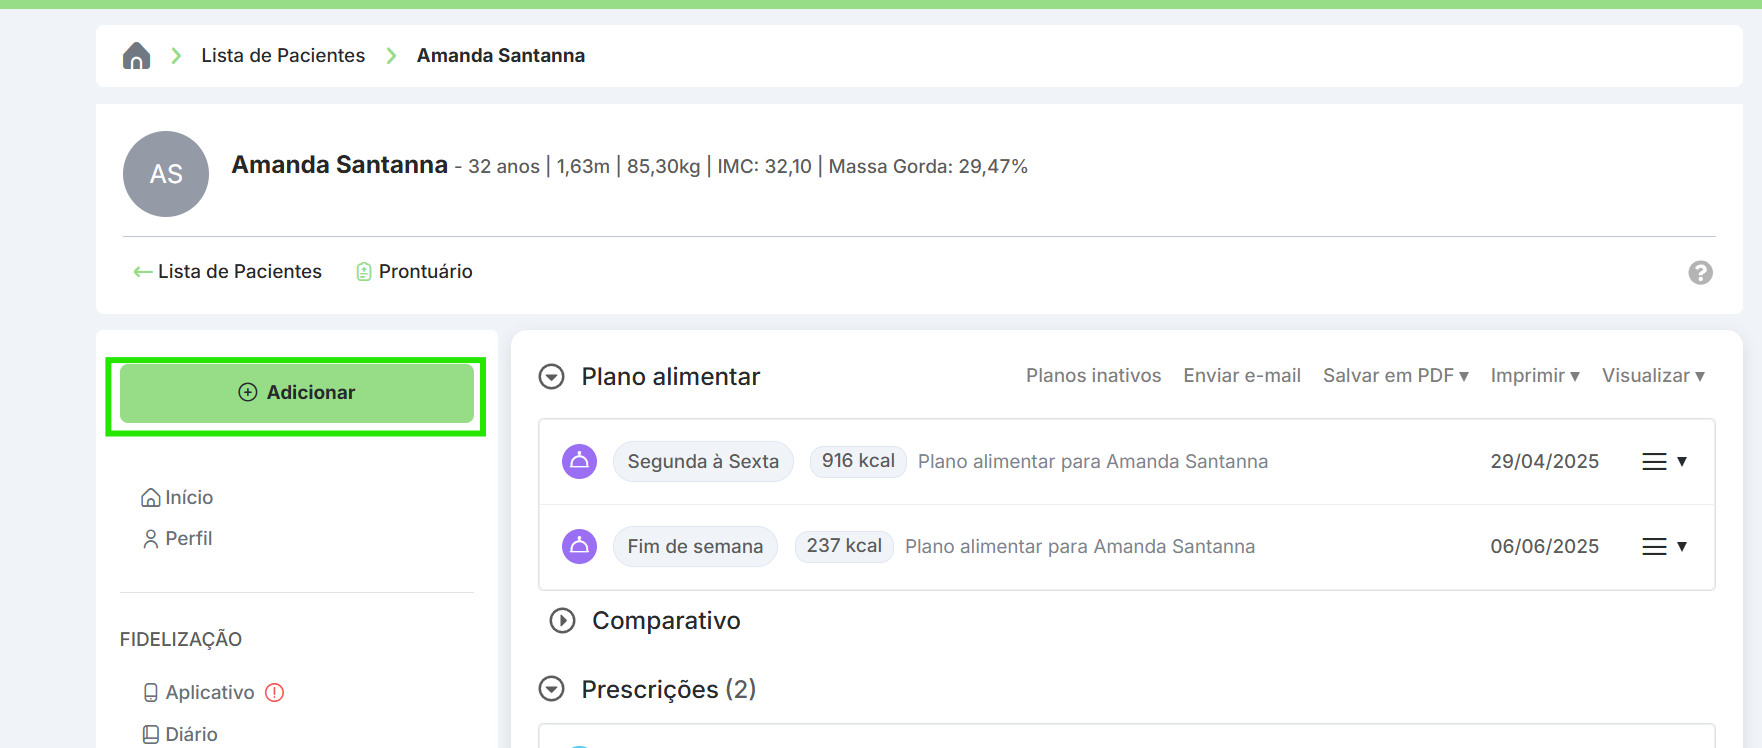The width and height of the screenshot is (1762, 748).
Task: Go back via Lista de Pacientes arrow link
Action: point(228,272)
